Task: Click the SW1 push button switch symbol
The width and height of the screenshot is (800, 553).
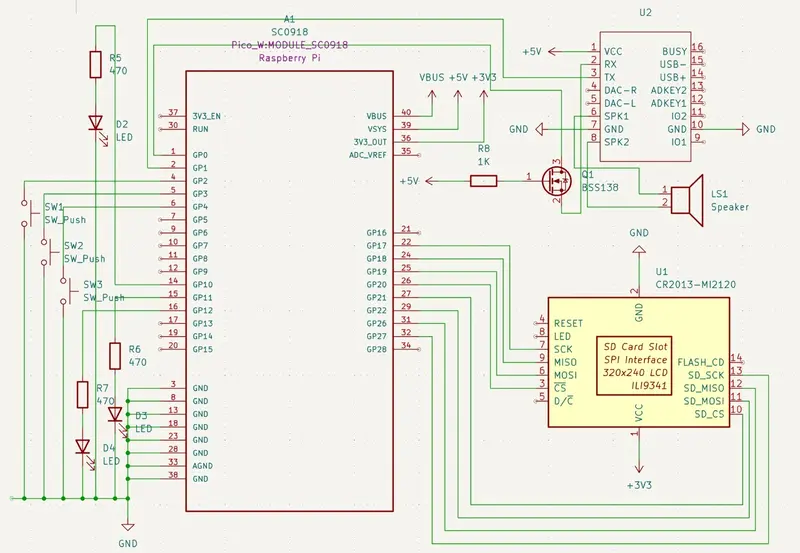Action: point(29,213)
